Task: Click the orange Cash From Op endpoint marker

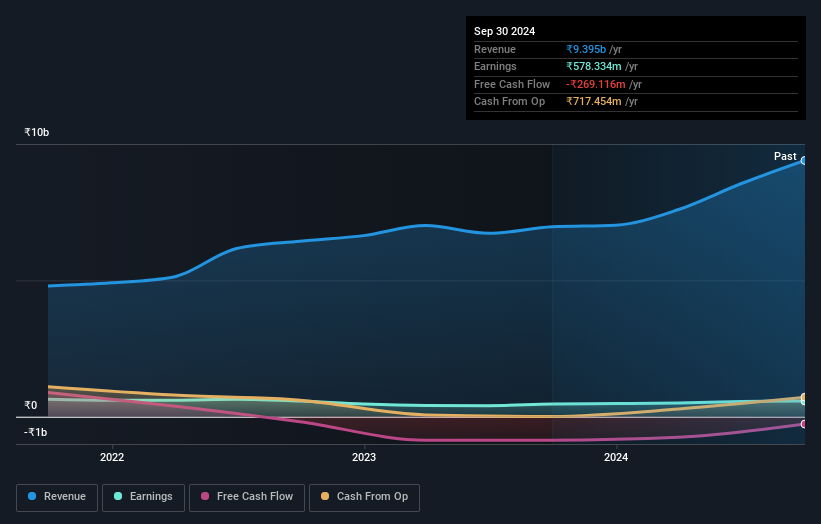Action: coord(803,397)
